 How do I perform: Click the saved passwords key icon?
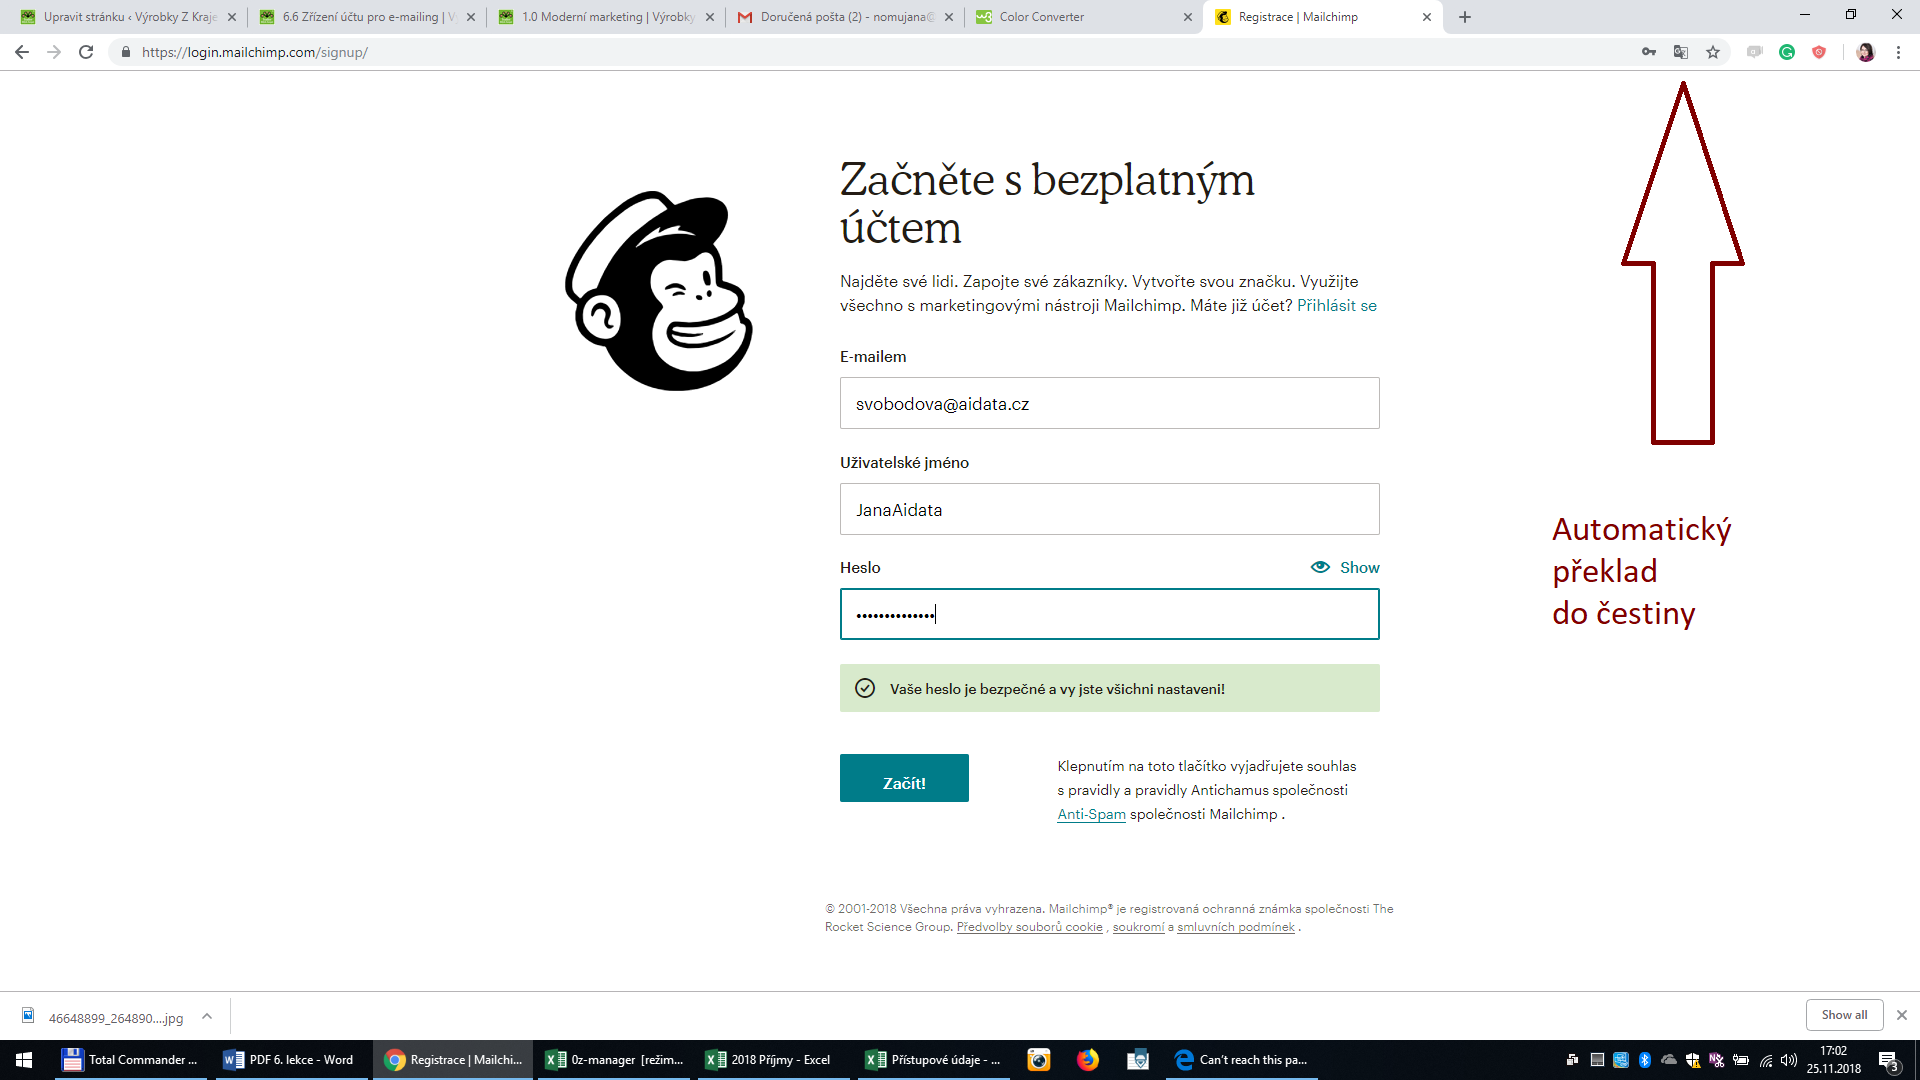click(x=1649, y=52)
